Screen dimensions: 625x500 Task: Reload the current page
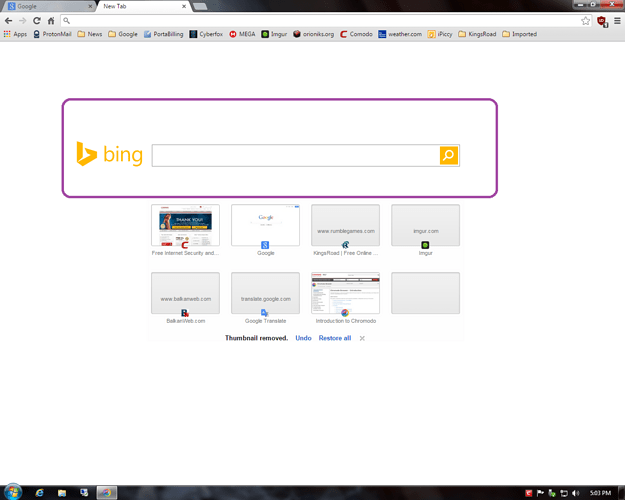click(x=37, y=21)
